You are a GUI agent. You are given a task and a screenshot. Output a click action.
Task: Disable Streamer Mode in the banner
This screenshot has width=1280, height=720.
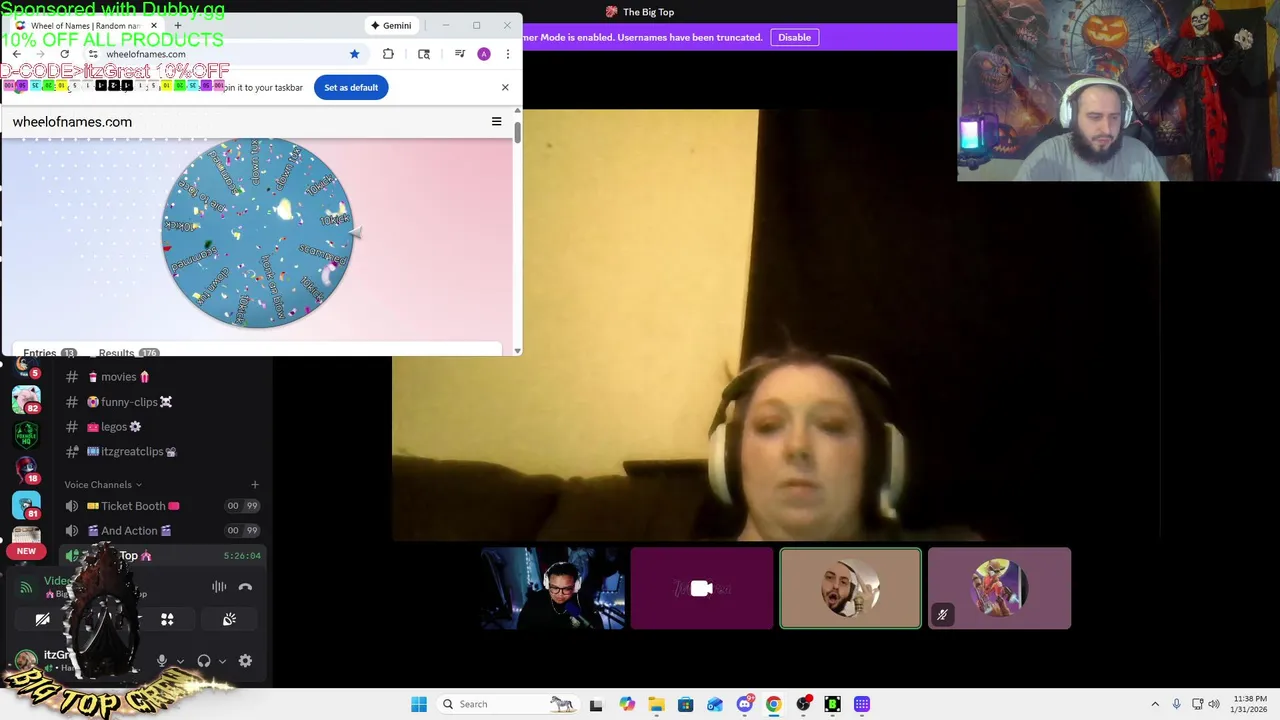[794, 37]
